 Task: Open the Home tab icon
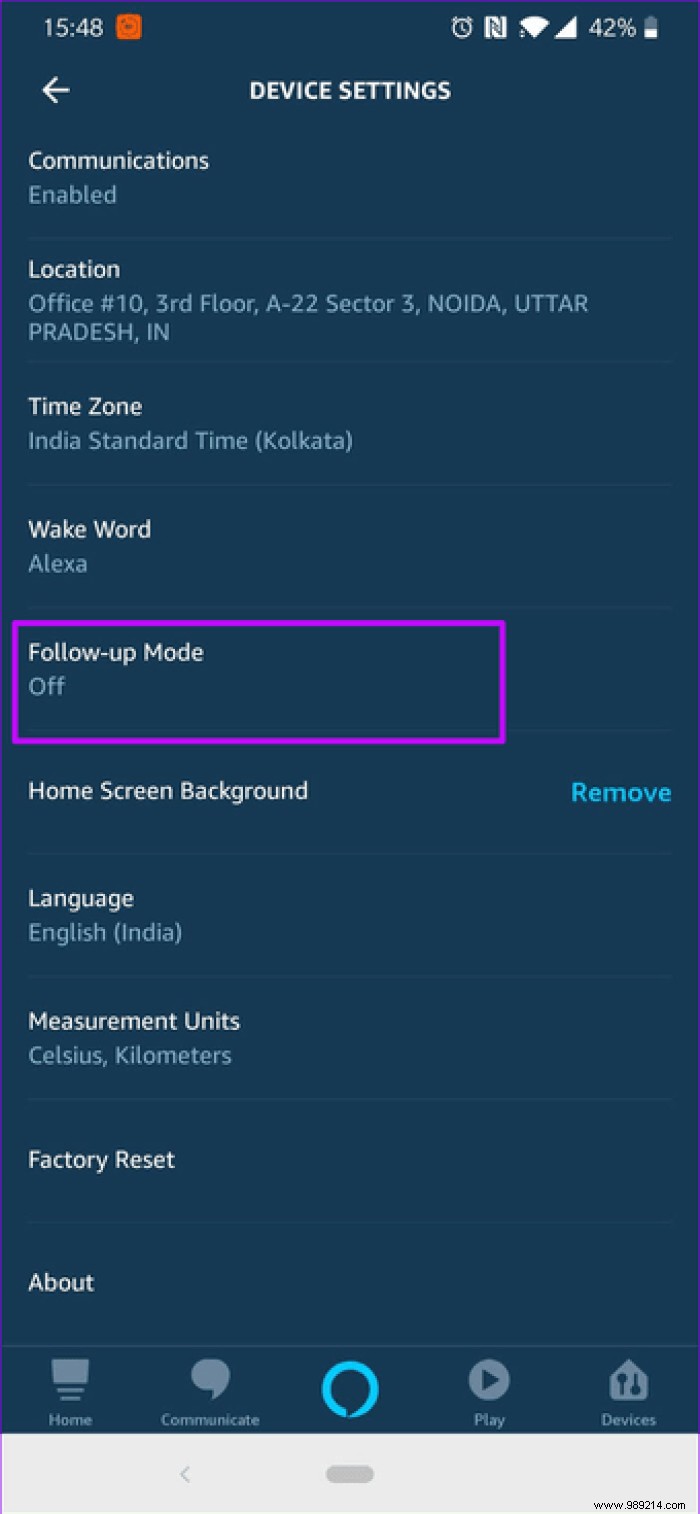(70, 1381)
